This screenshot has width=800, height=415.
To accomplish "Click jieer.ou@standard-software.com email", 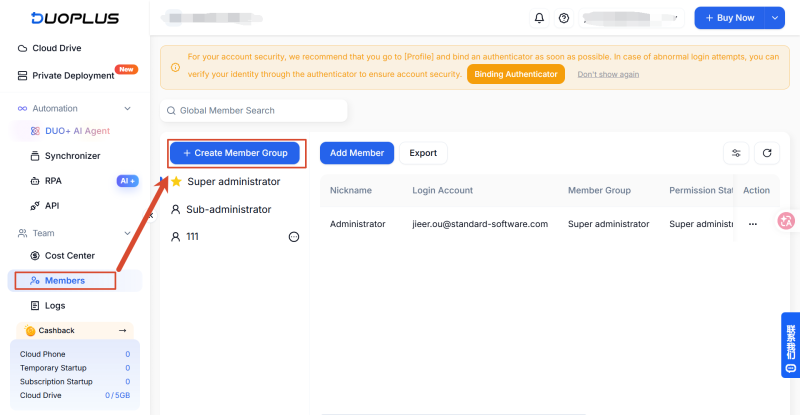I will pos(480,224).
